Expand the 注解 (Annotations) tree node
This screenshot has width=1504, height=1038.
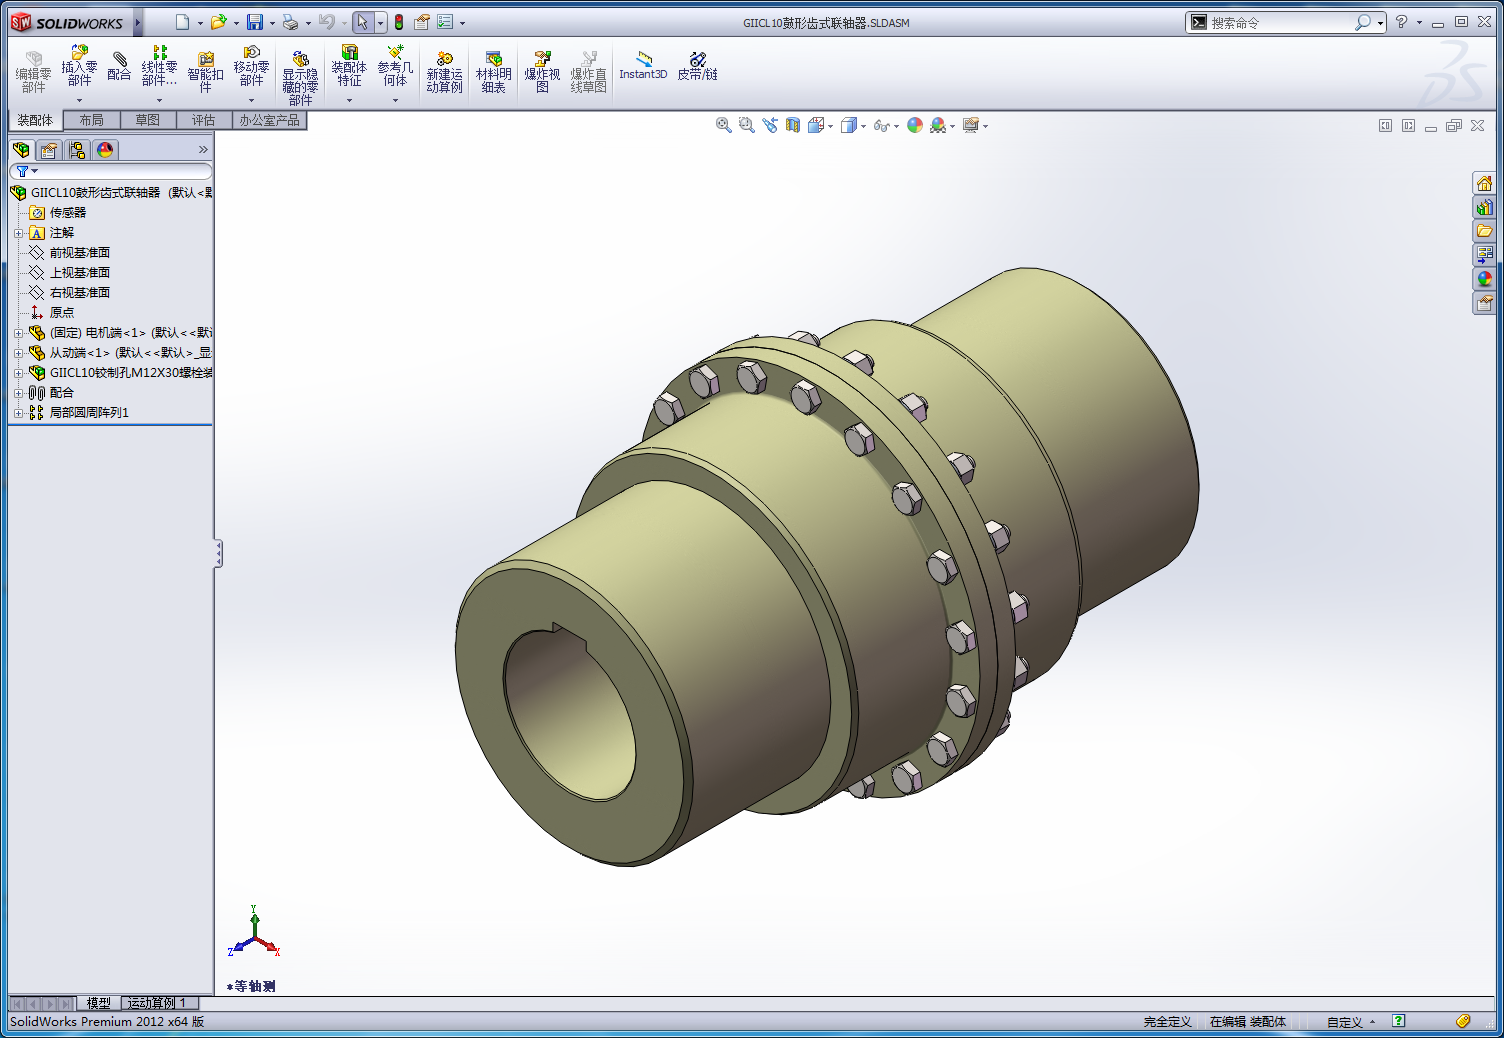(x=18, y=233)
